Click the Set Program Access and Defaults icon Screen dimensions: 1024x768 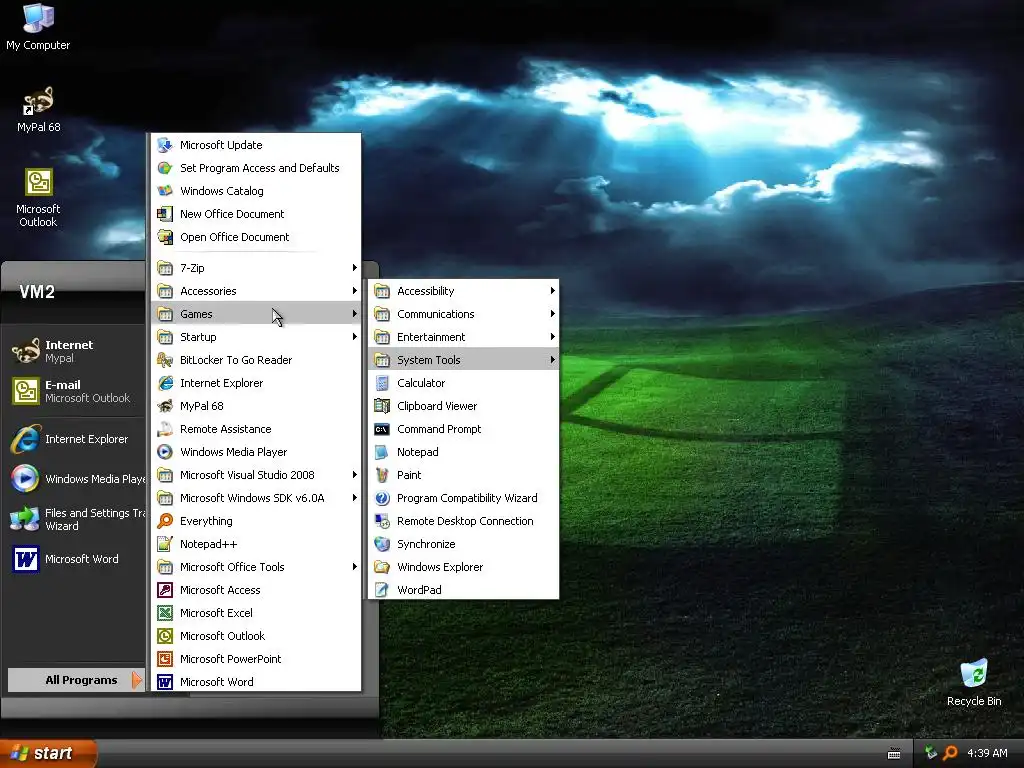(x=165, y=168)
